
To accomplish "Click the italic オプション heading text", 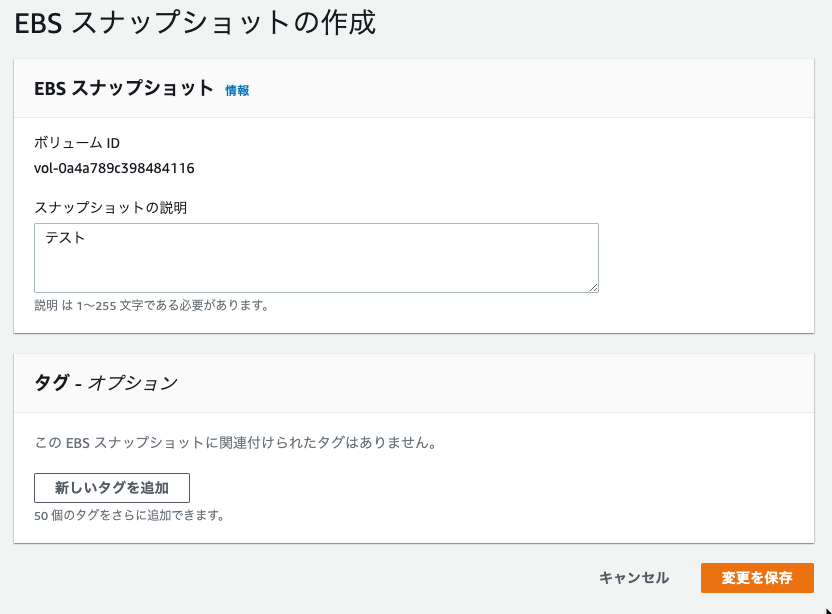I will pyautogui.click(x=133, y=383).
